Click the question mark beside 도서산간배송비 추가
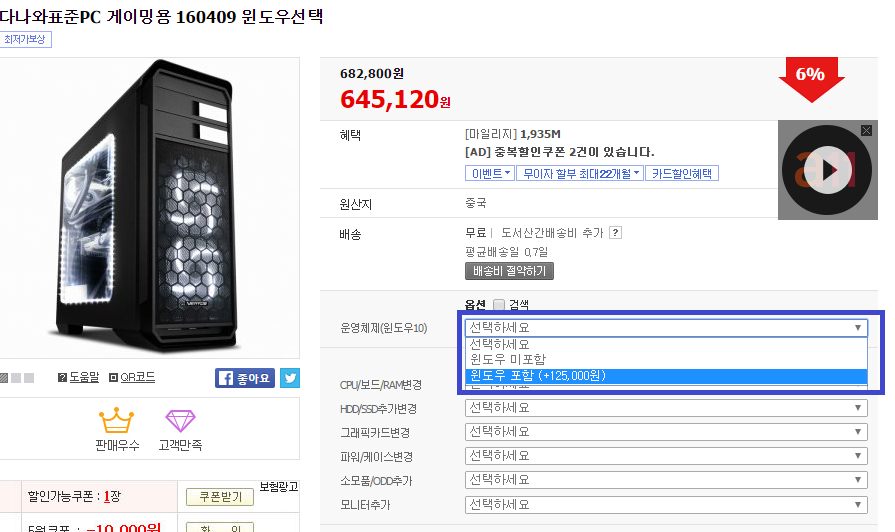This screenshot has width=895, height=532. coord(615,233)
